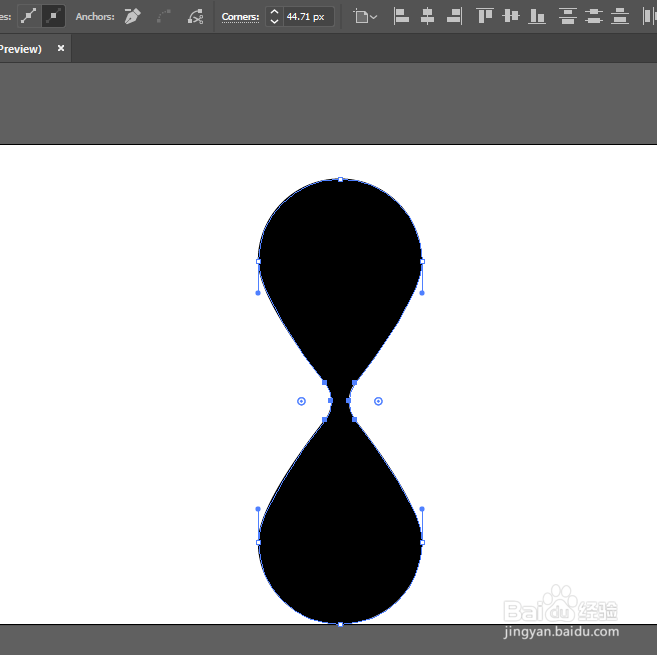The image size is (657, 655).
Task: Select the neck's lower-right selected anchor point
Action: tap(354, 419)
